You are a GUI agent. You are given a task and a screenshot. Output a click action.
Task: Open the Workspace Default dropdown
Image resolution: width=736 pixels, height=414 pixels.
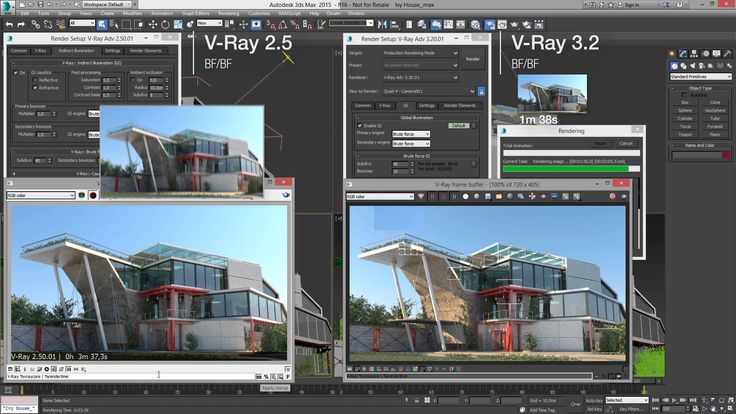point(108,4)
